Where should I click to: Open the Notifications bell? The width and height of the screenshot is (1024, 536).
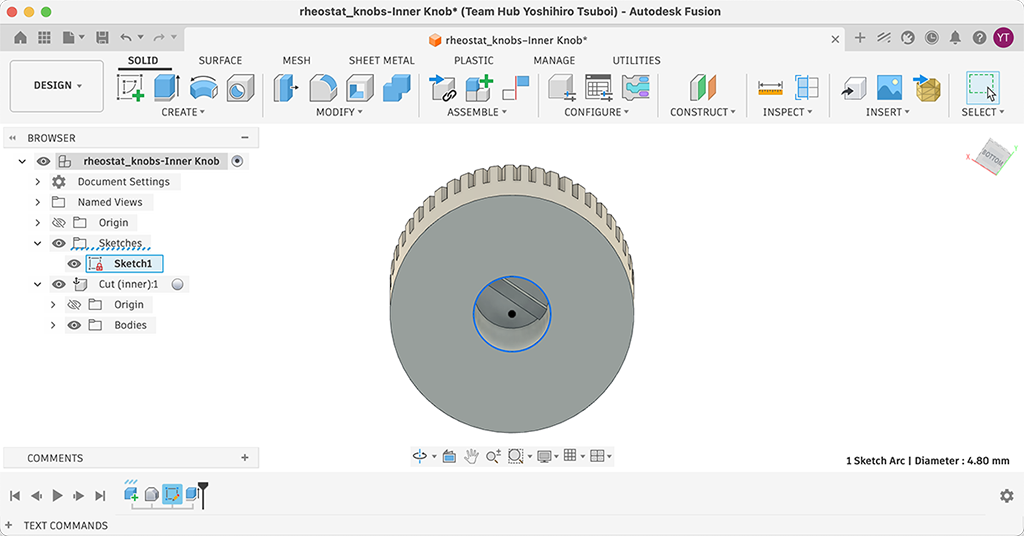pos(955,38)
